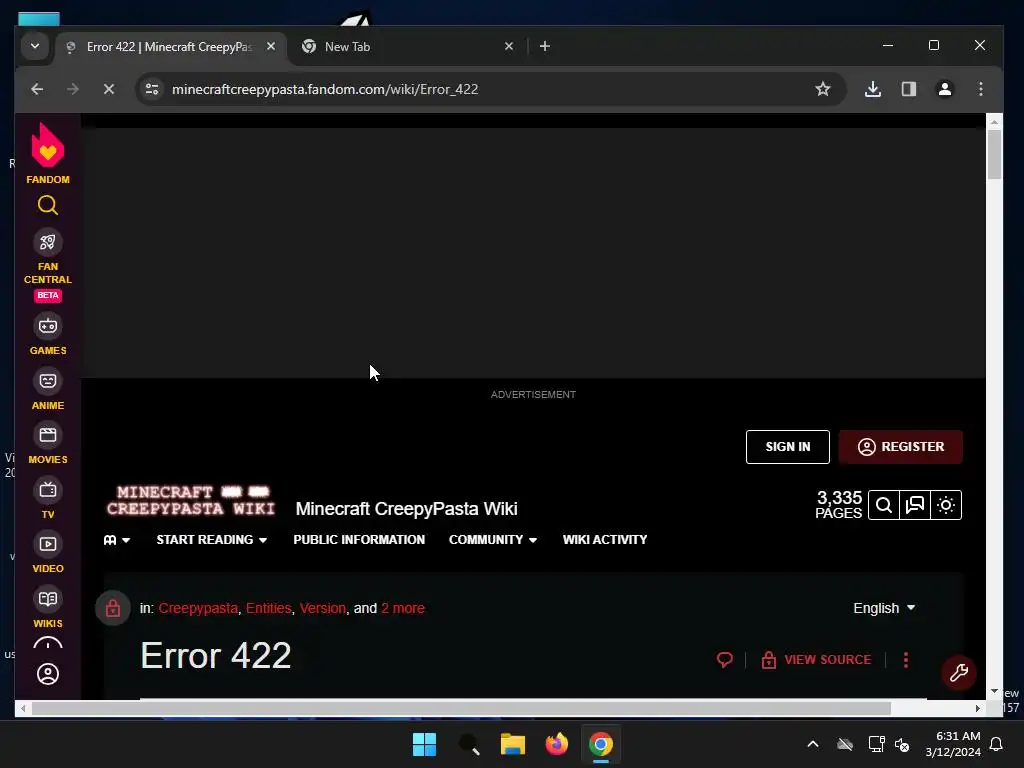
Task: Click View Source button
Action: point(816,660)
